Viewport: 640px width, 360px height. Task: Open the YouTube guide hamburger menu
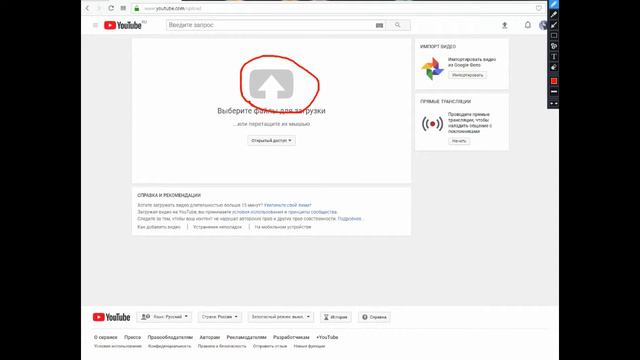click(x=96, y=25)
